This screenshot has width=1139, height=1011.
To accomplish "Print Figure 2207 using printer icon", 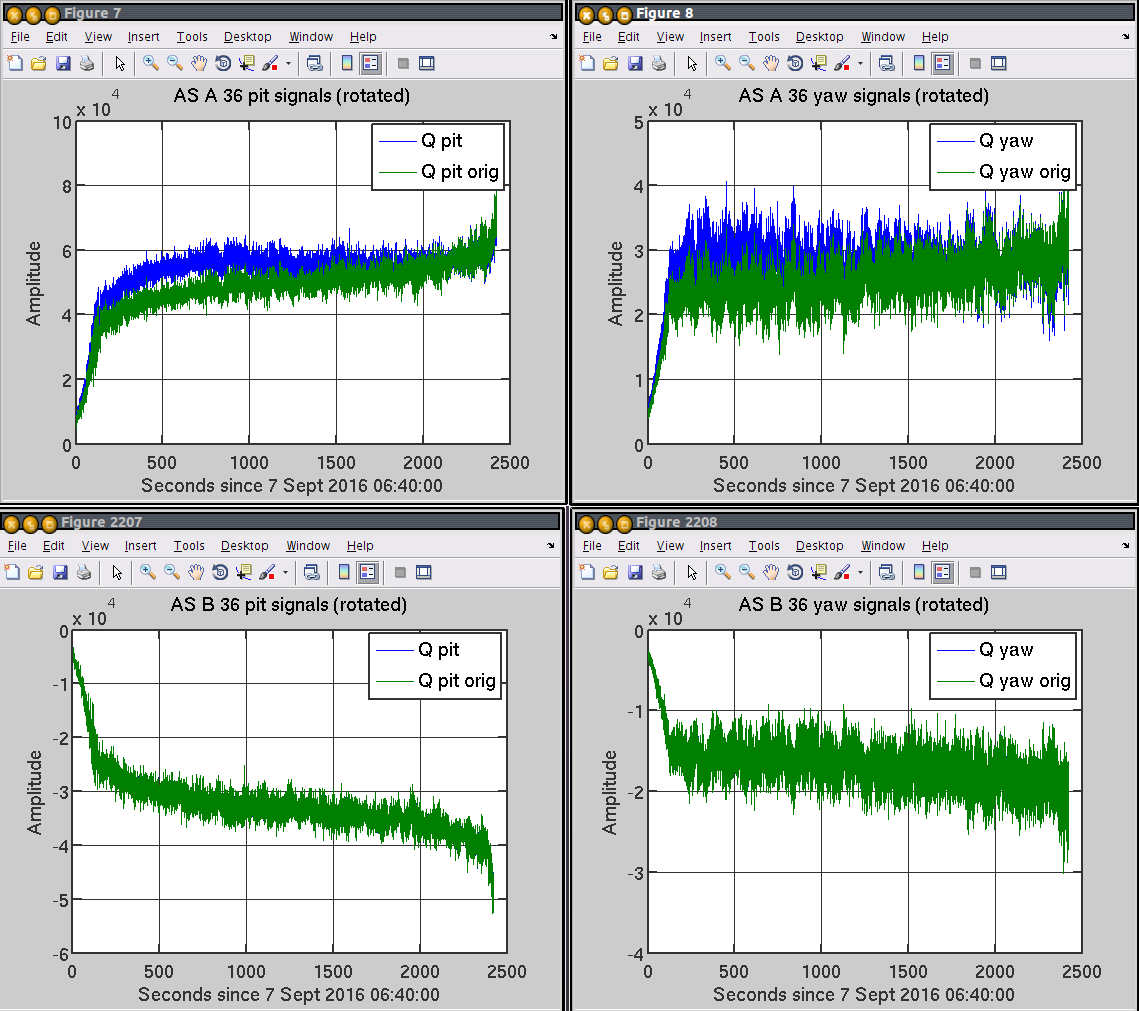I will tap(84, 573).
